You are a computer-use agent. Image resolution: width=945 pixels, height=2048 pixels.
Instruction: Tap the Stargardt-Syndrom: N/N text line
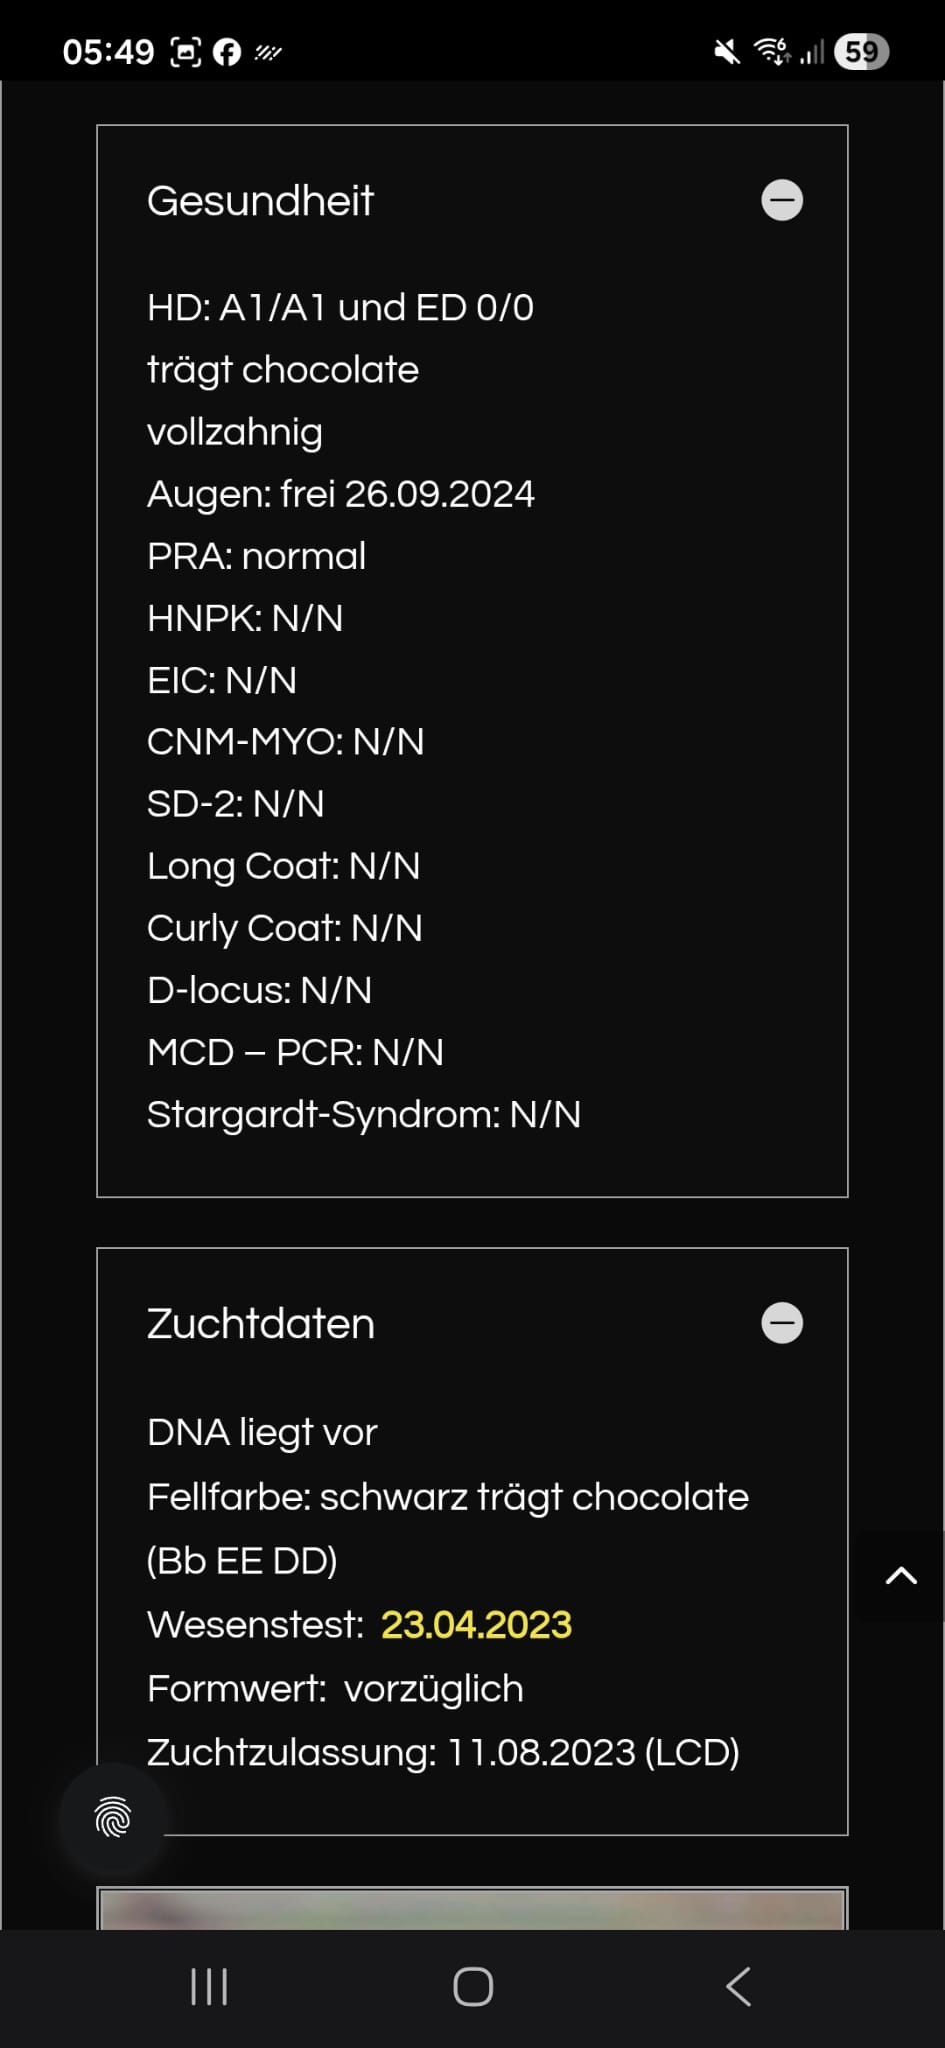click(x=364, y=1114)
